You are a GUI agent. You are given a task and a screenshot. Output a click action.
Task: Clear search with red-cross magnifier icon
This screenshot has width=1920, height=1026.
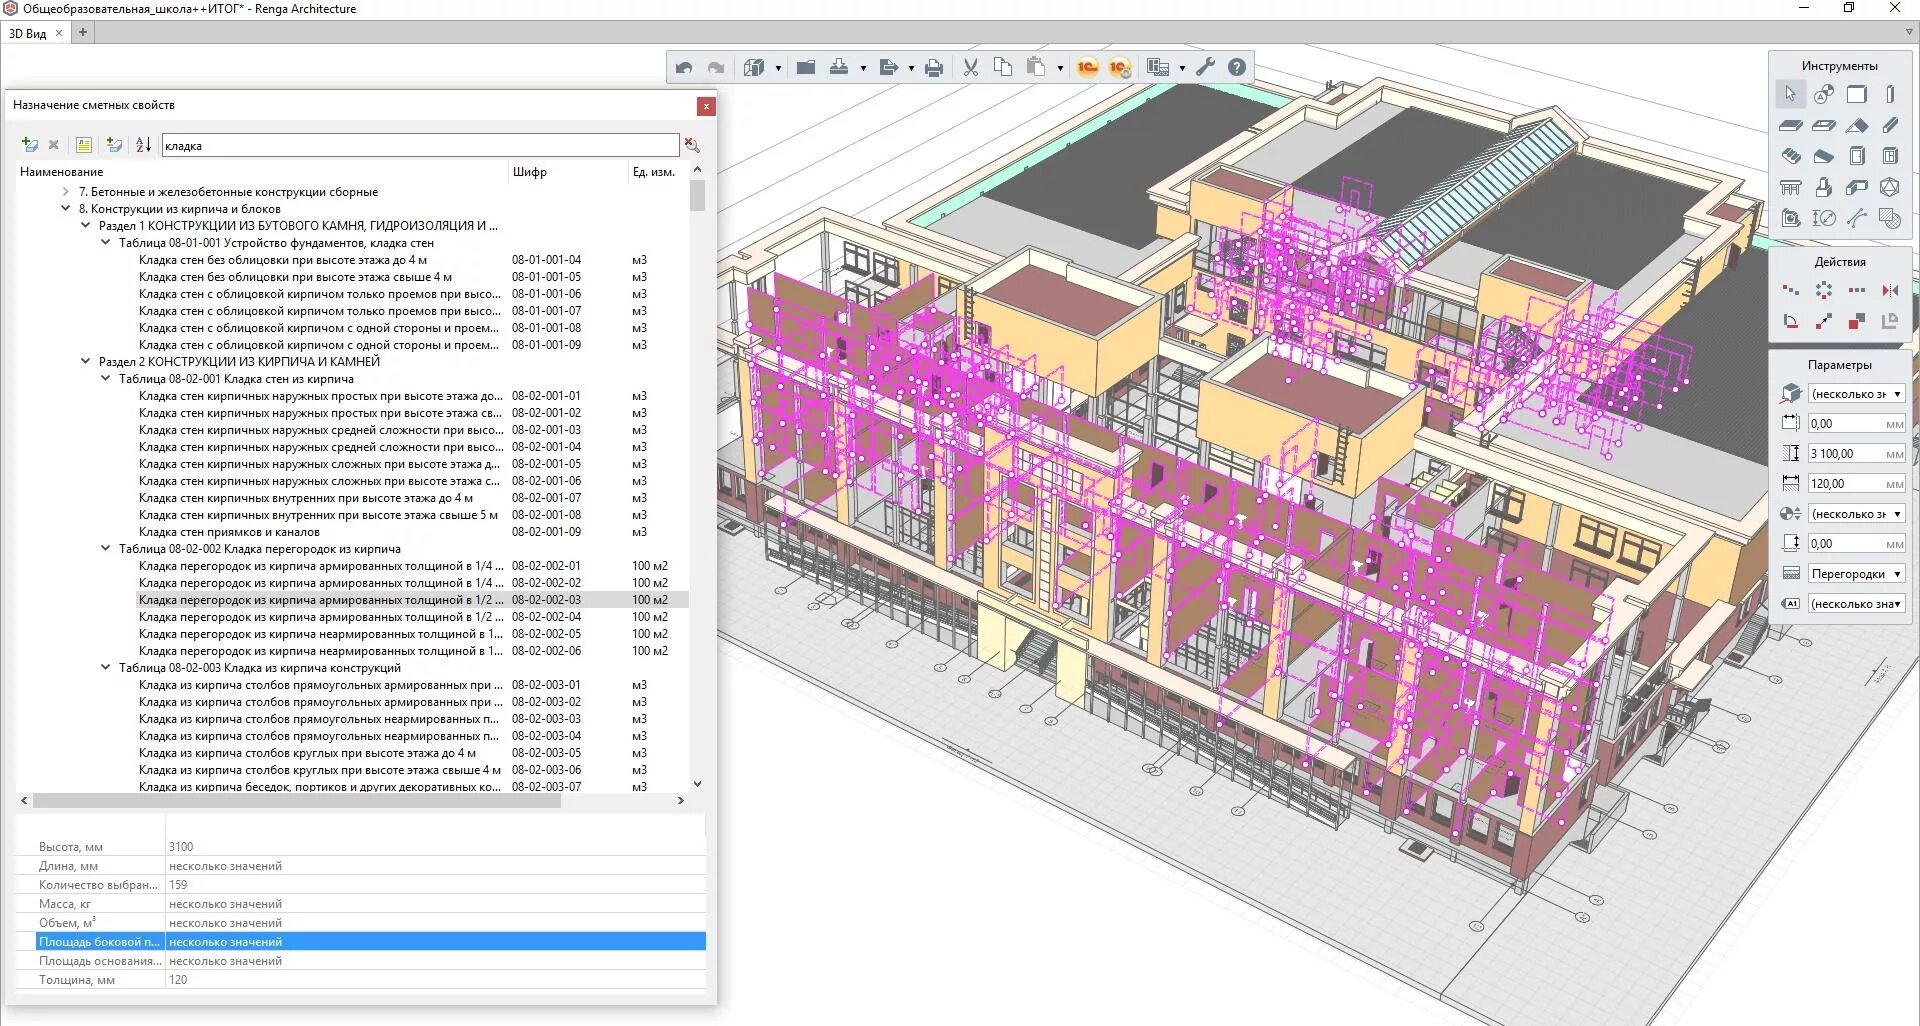pyautogui.click(x=692, y=145)
